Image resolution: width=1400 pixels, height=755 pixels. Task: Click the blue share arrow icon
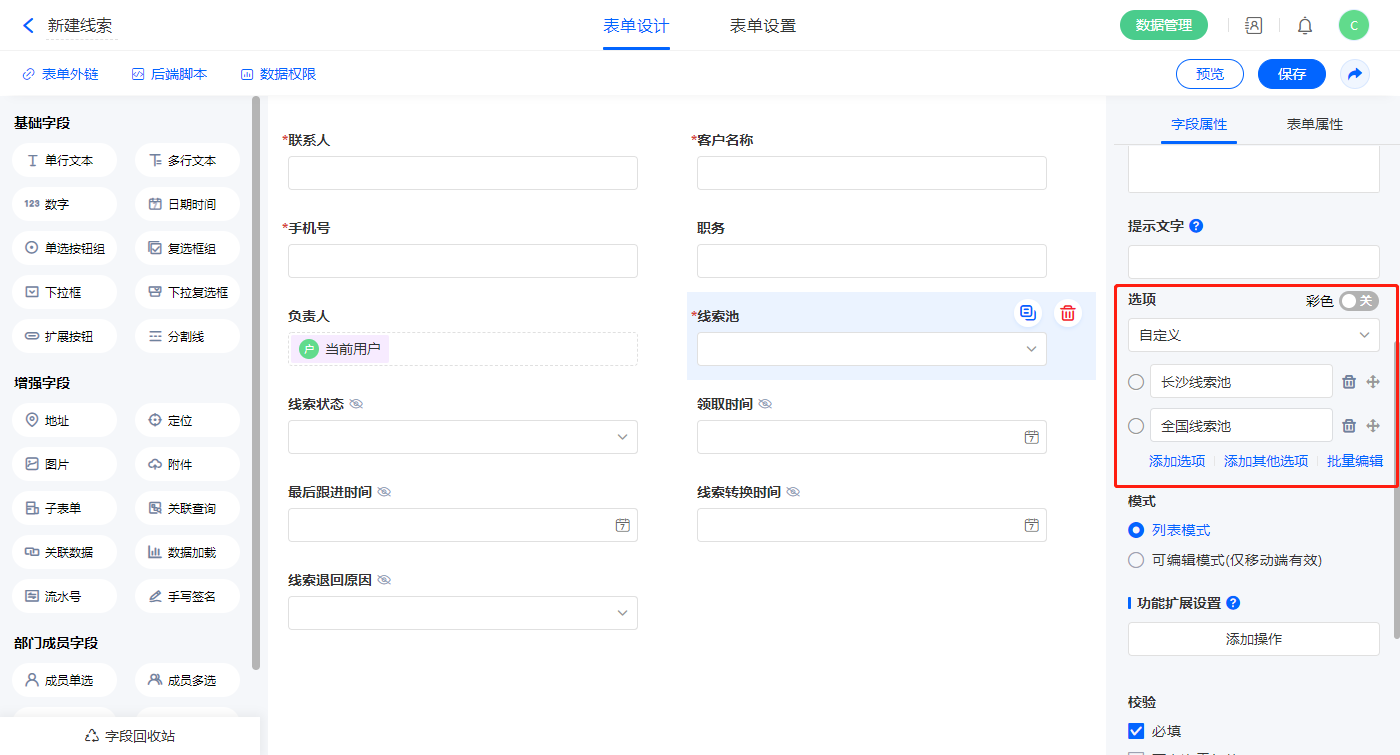1355,74
